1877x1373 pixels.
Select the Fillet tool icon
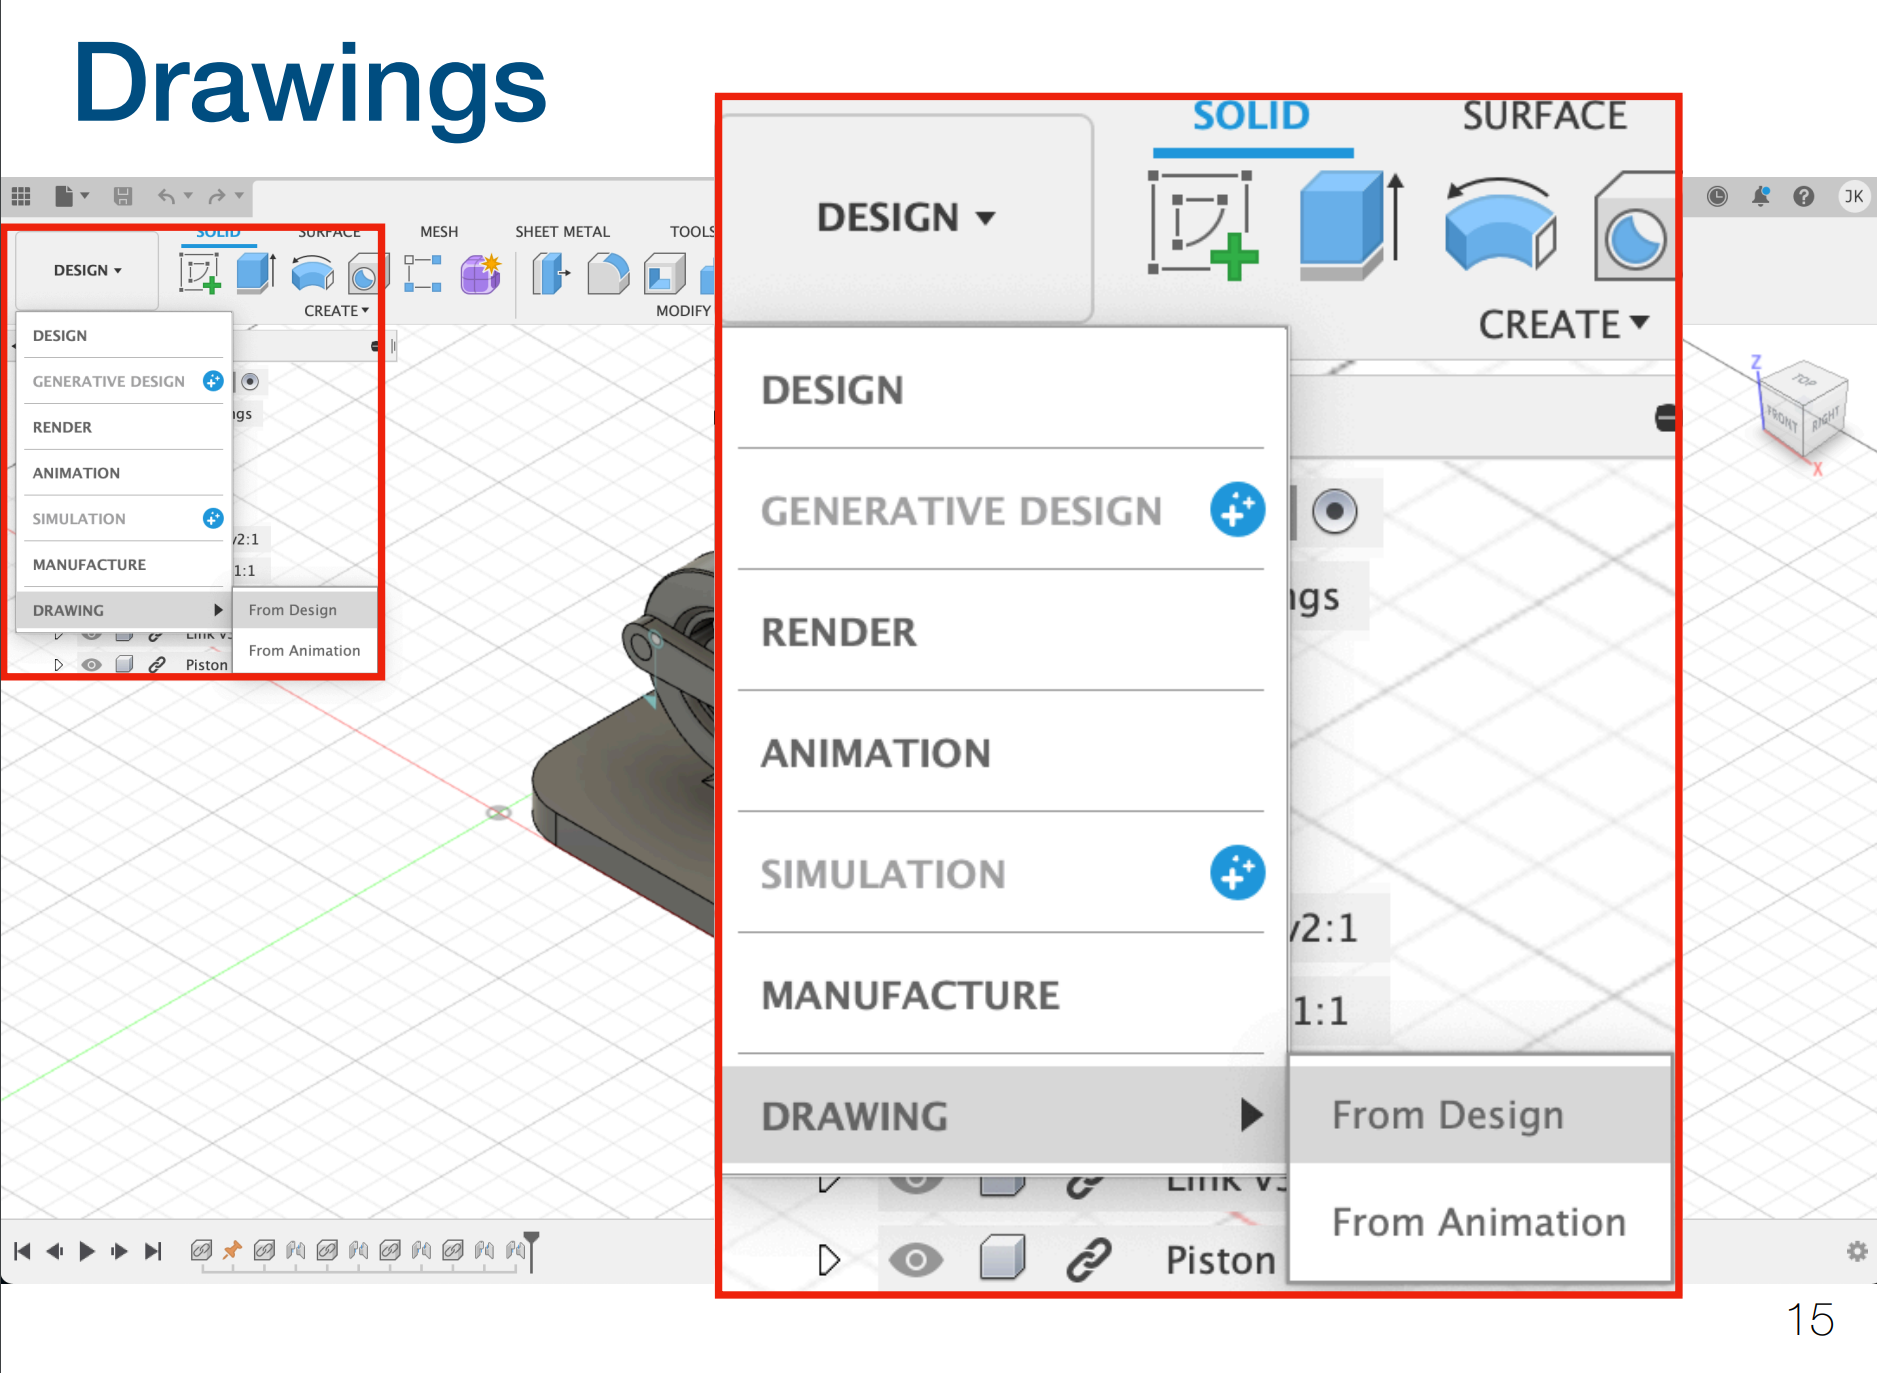(x=608, y=274)
